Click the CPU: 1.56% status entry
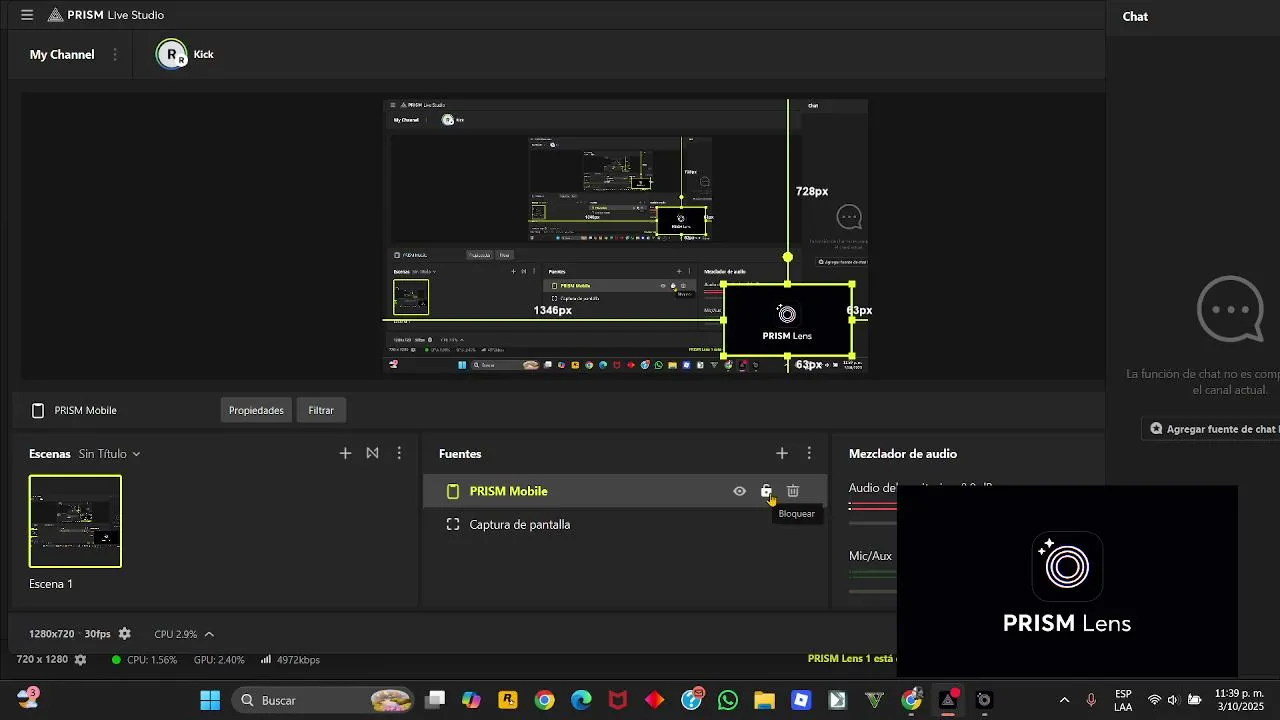The width and height of the screenshot is (1280, 720). 145,660
